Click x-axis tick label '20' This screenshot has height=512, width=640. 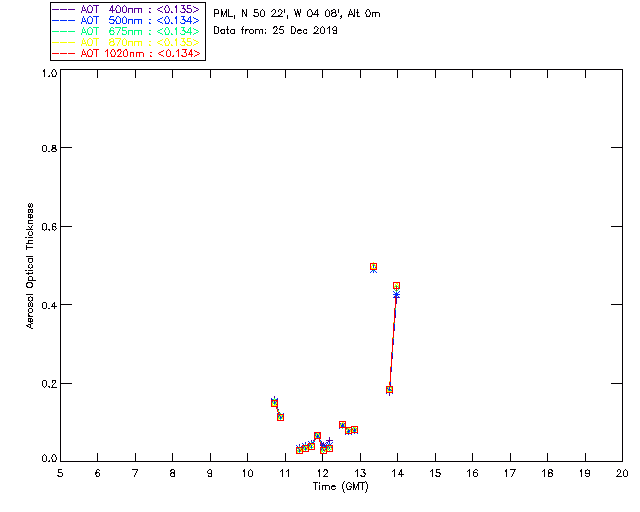tap(622, 474)
